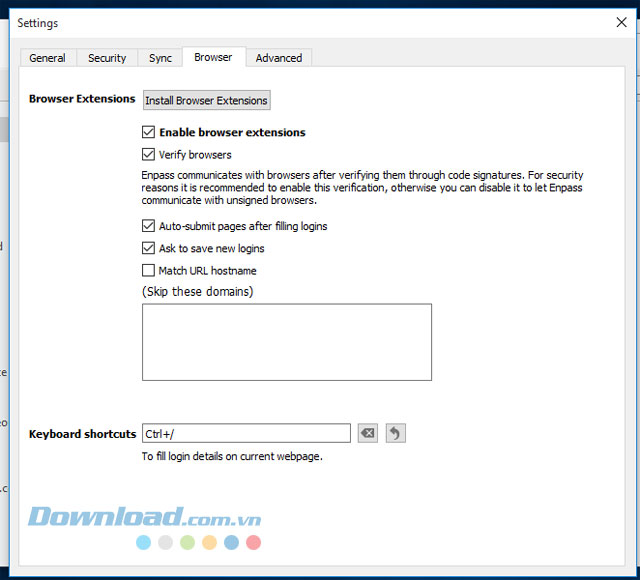Click the Download.com.vn watermark logo
This screenshot has height=580, width=640.
[144, 517]
